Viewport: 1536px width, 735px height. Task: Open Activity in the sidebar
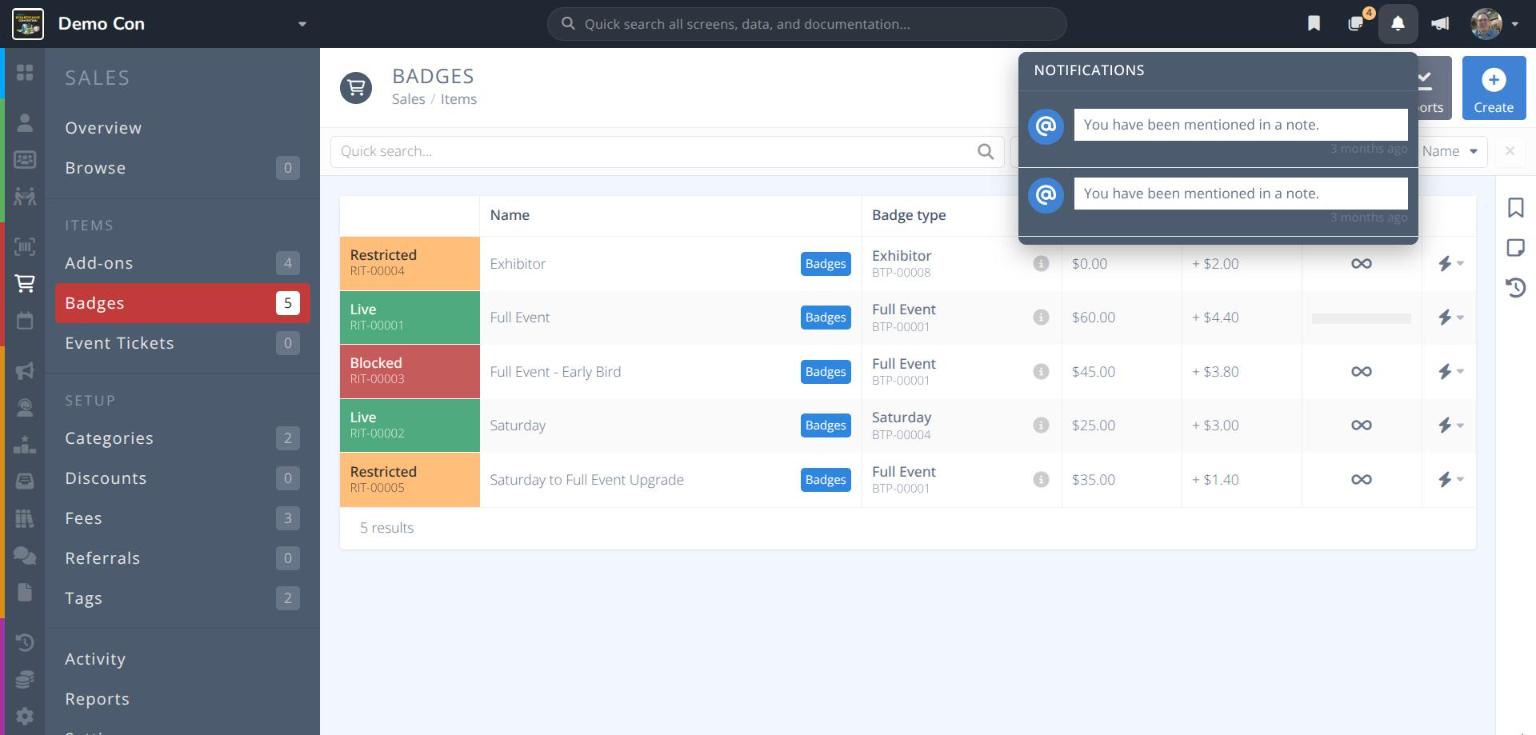pos(182,659)
